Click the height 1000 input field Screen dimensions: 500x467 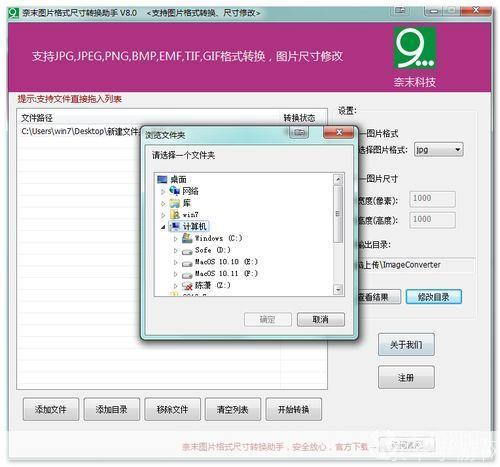pyautogui.click(x=432, y=220)
